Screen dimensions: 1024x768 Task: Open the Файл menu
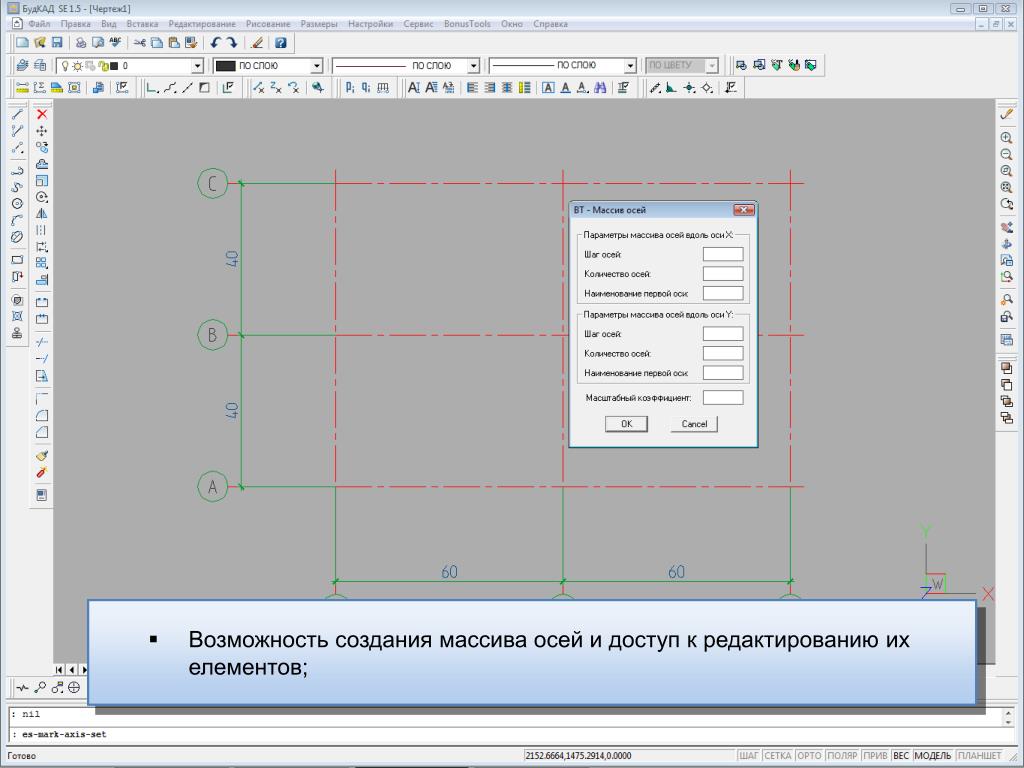tap(39, 24)
